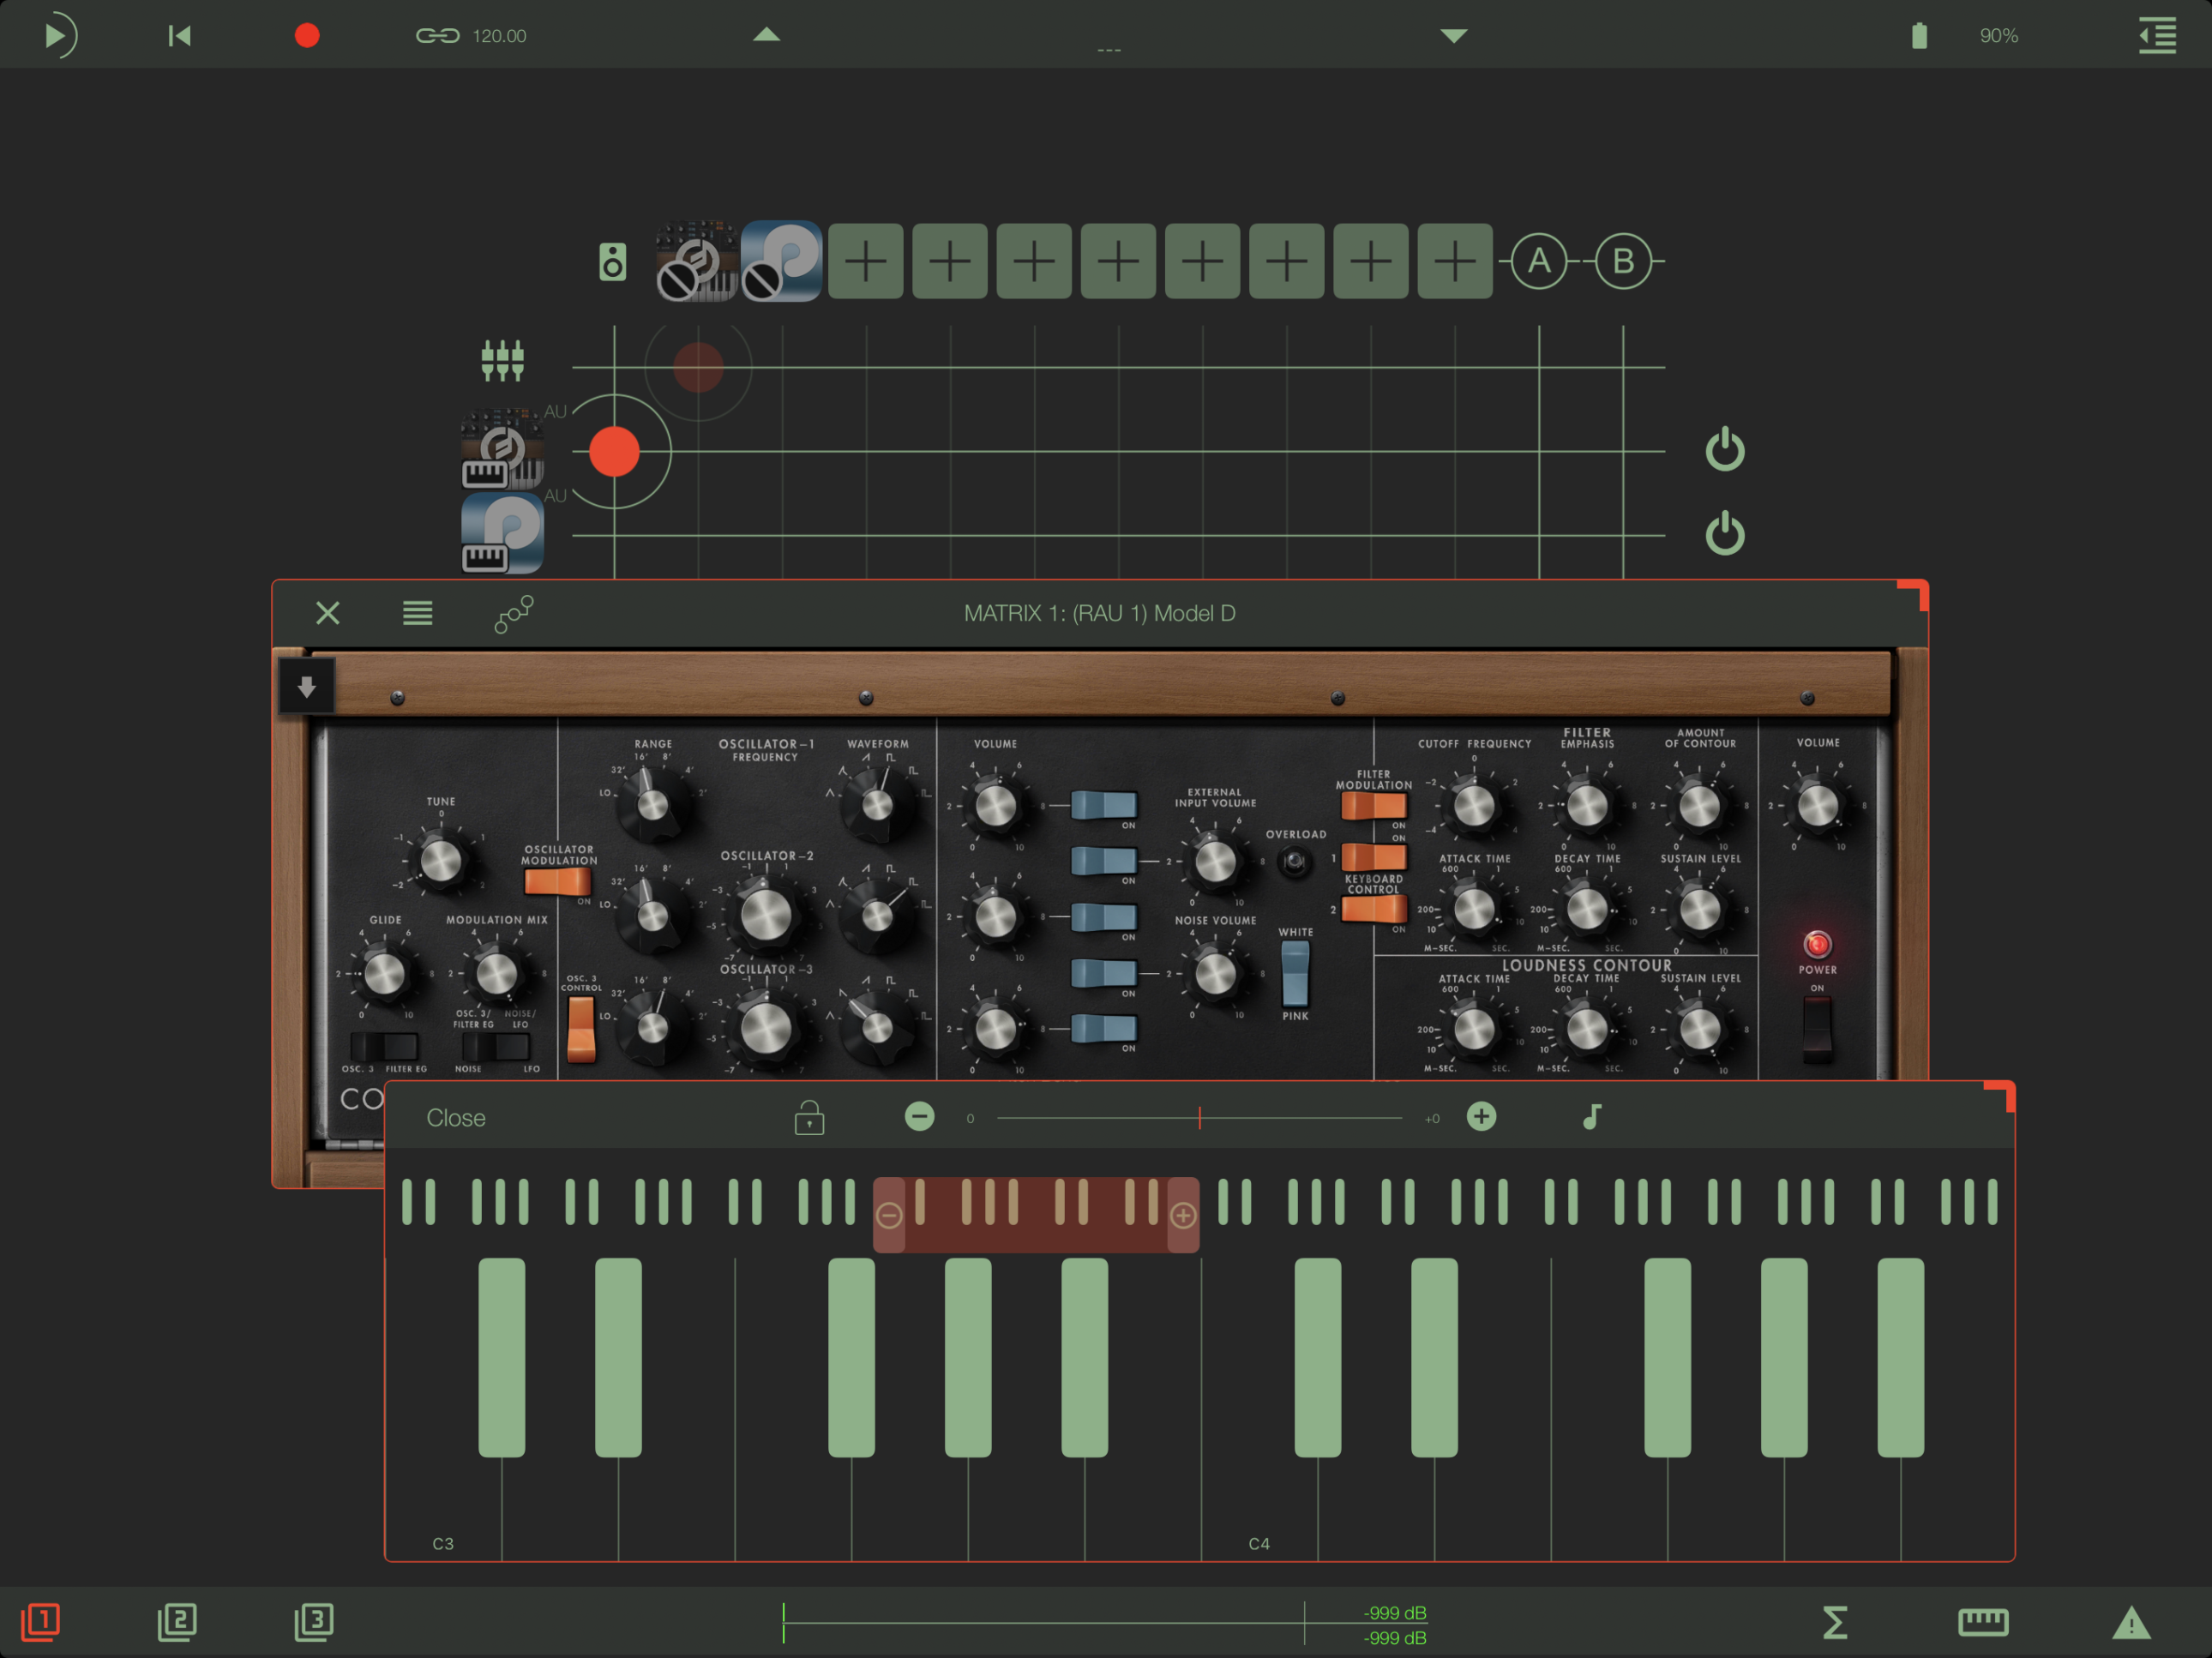Image resolution: width=2212 pixels, height=1658 pixels.
Task: Click the red record button
Action: [x=307, y=36]
